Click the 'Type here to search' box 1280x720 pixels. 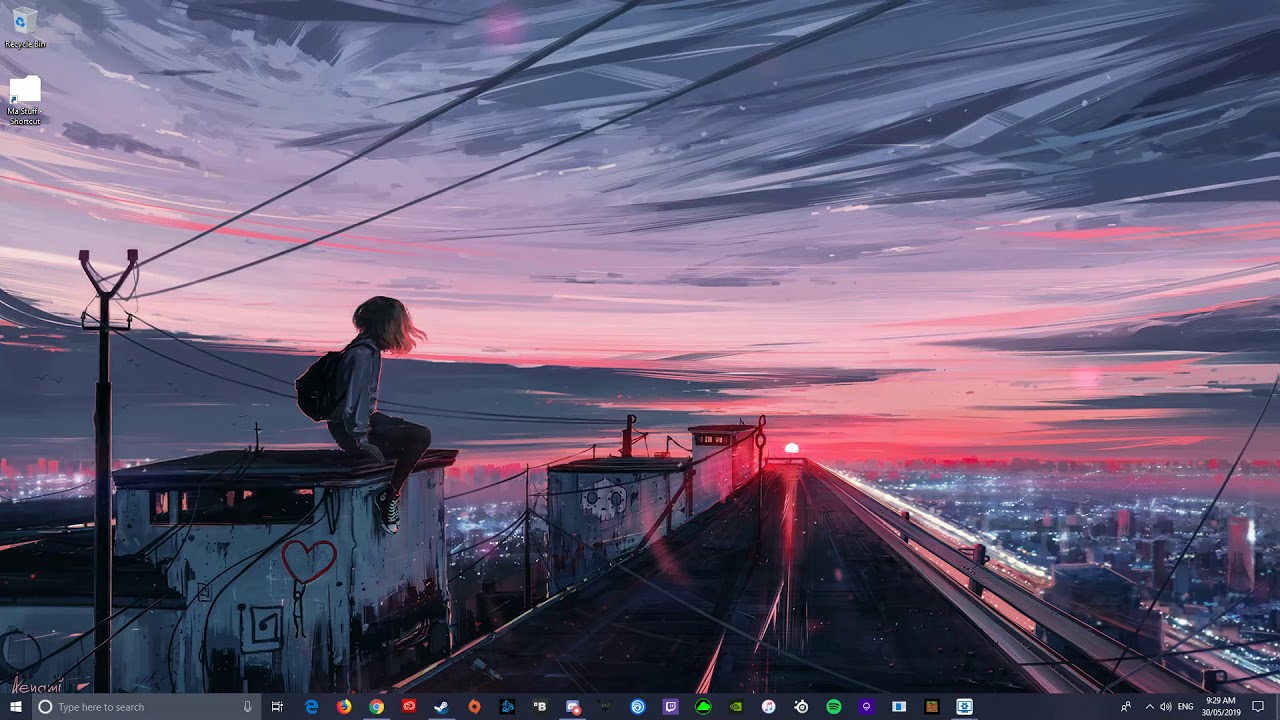[x=145, y=707]
